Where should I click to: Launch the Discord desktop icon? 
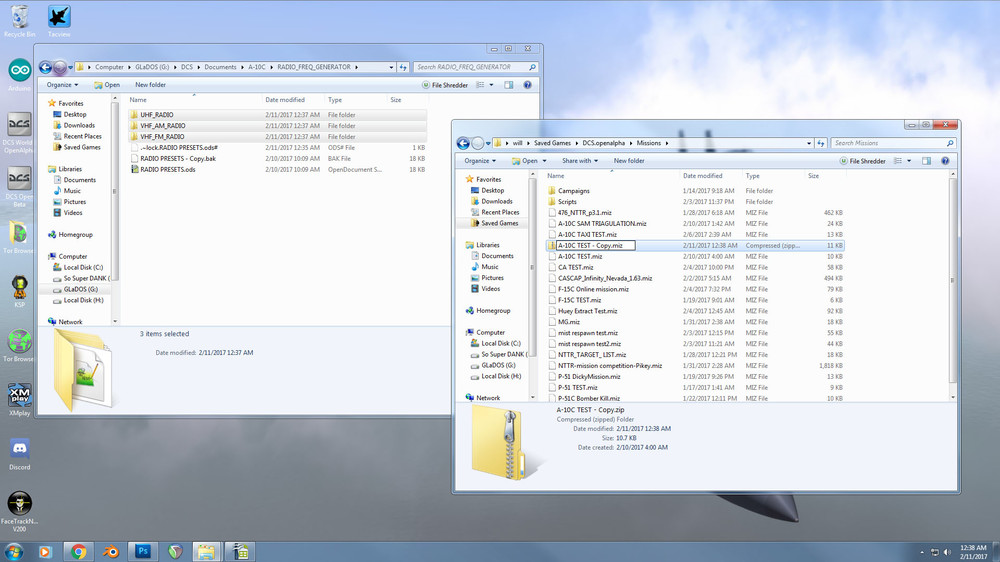click(19, 450)
